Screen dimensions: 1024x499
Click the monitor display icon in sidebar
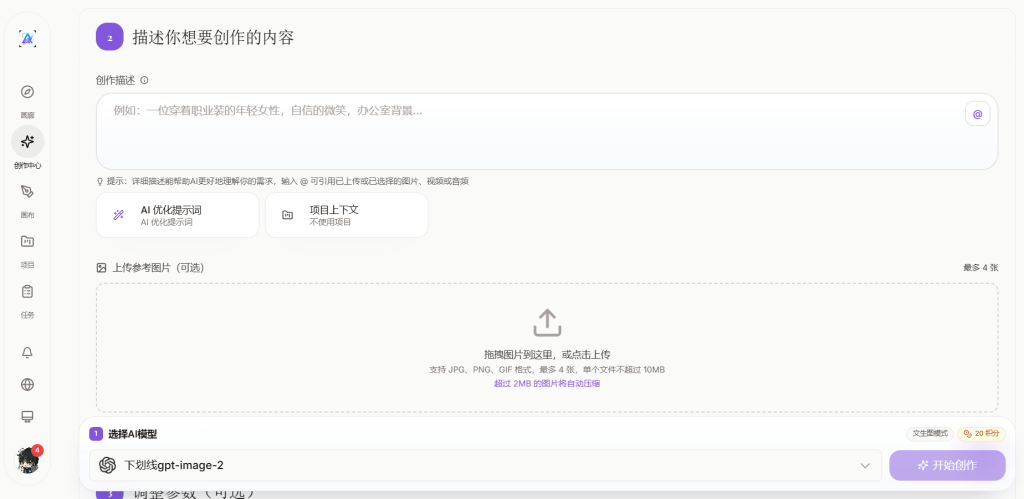click(x=27, y=417)
